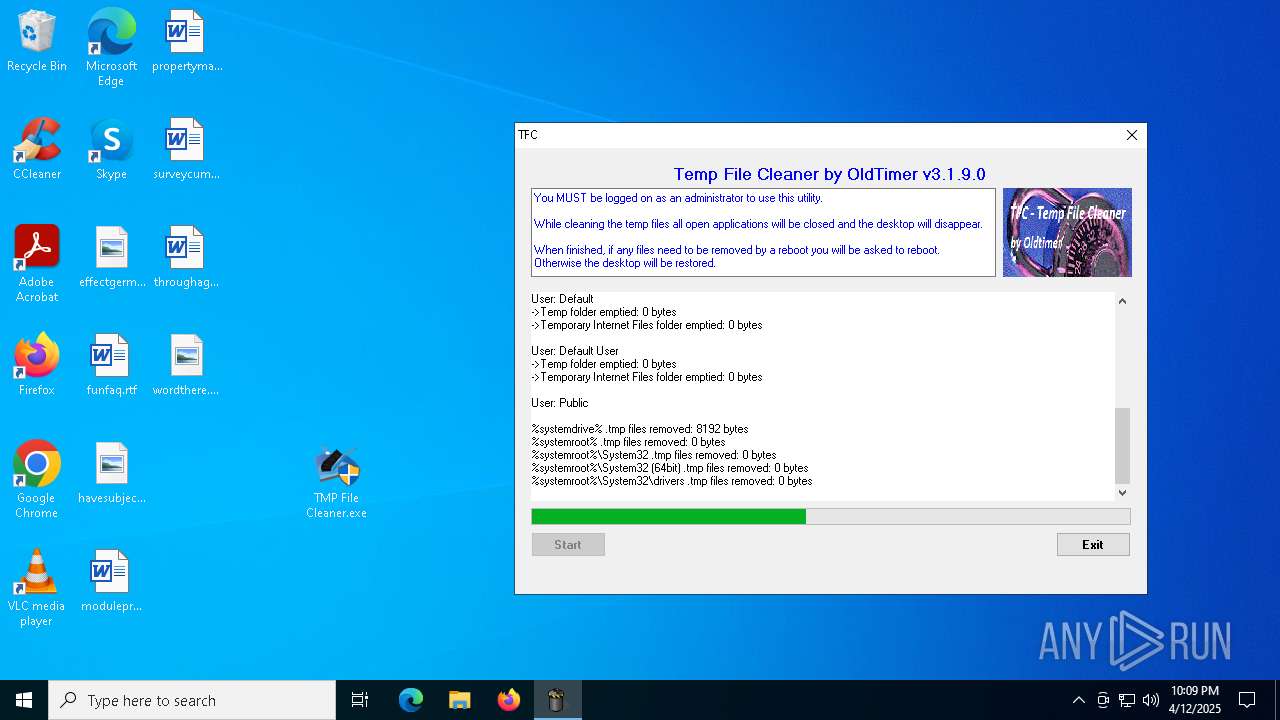Launch Microsoft Edge from the desktop

[111, 47]
